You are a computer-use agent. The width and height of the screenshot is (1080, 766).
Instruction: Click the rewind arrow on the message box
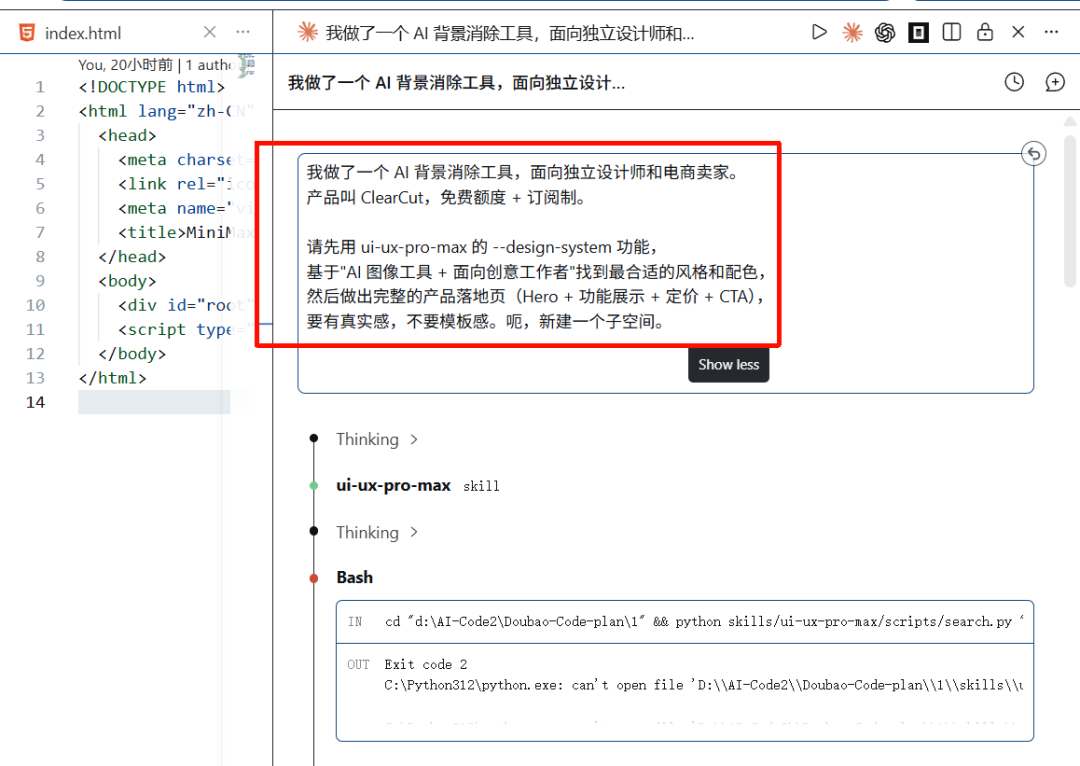(1034, 154)
